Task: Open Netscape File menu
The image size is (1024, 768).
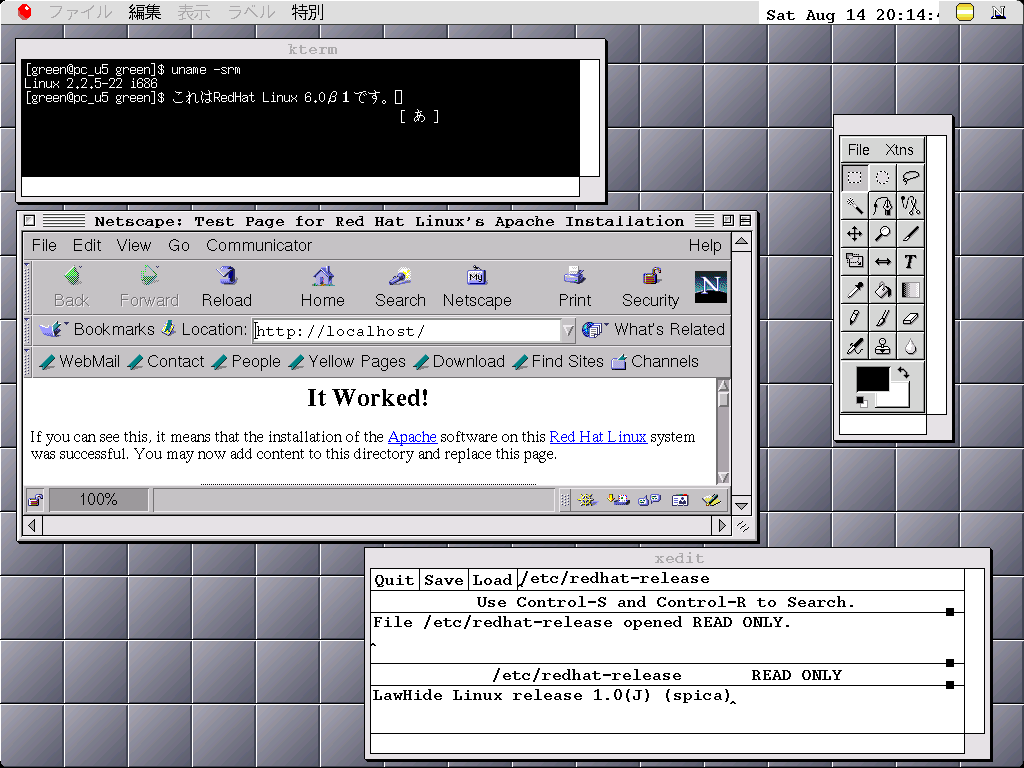Action: 44,246
